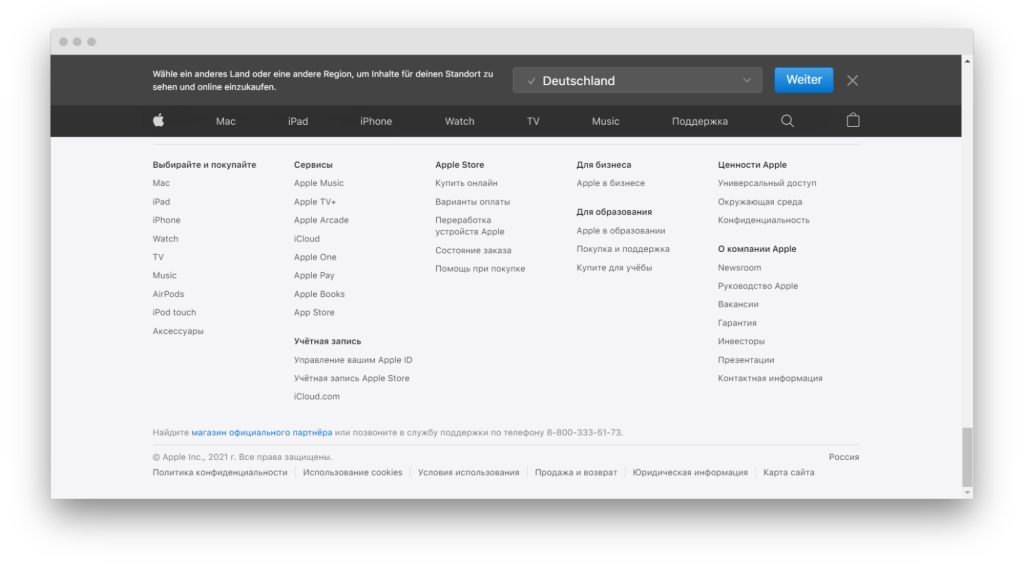This screenshot has height=571, width=1024.
Task: Open Поддержка in the navigation bar
Action: pyautogui.click(x=699, y=122)
